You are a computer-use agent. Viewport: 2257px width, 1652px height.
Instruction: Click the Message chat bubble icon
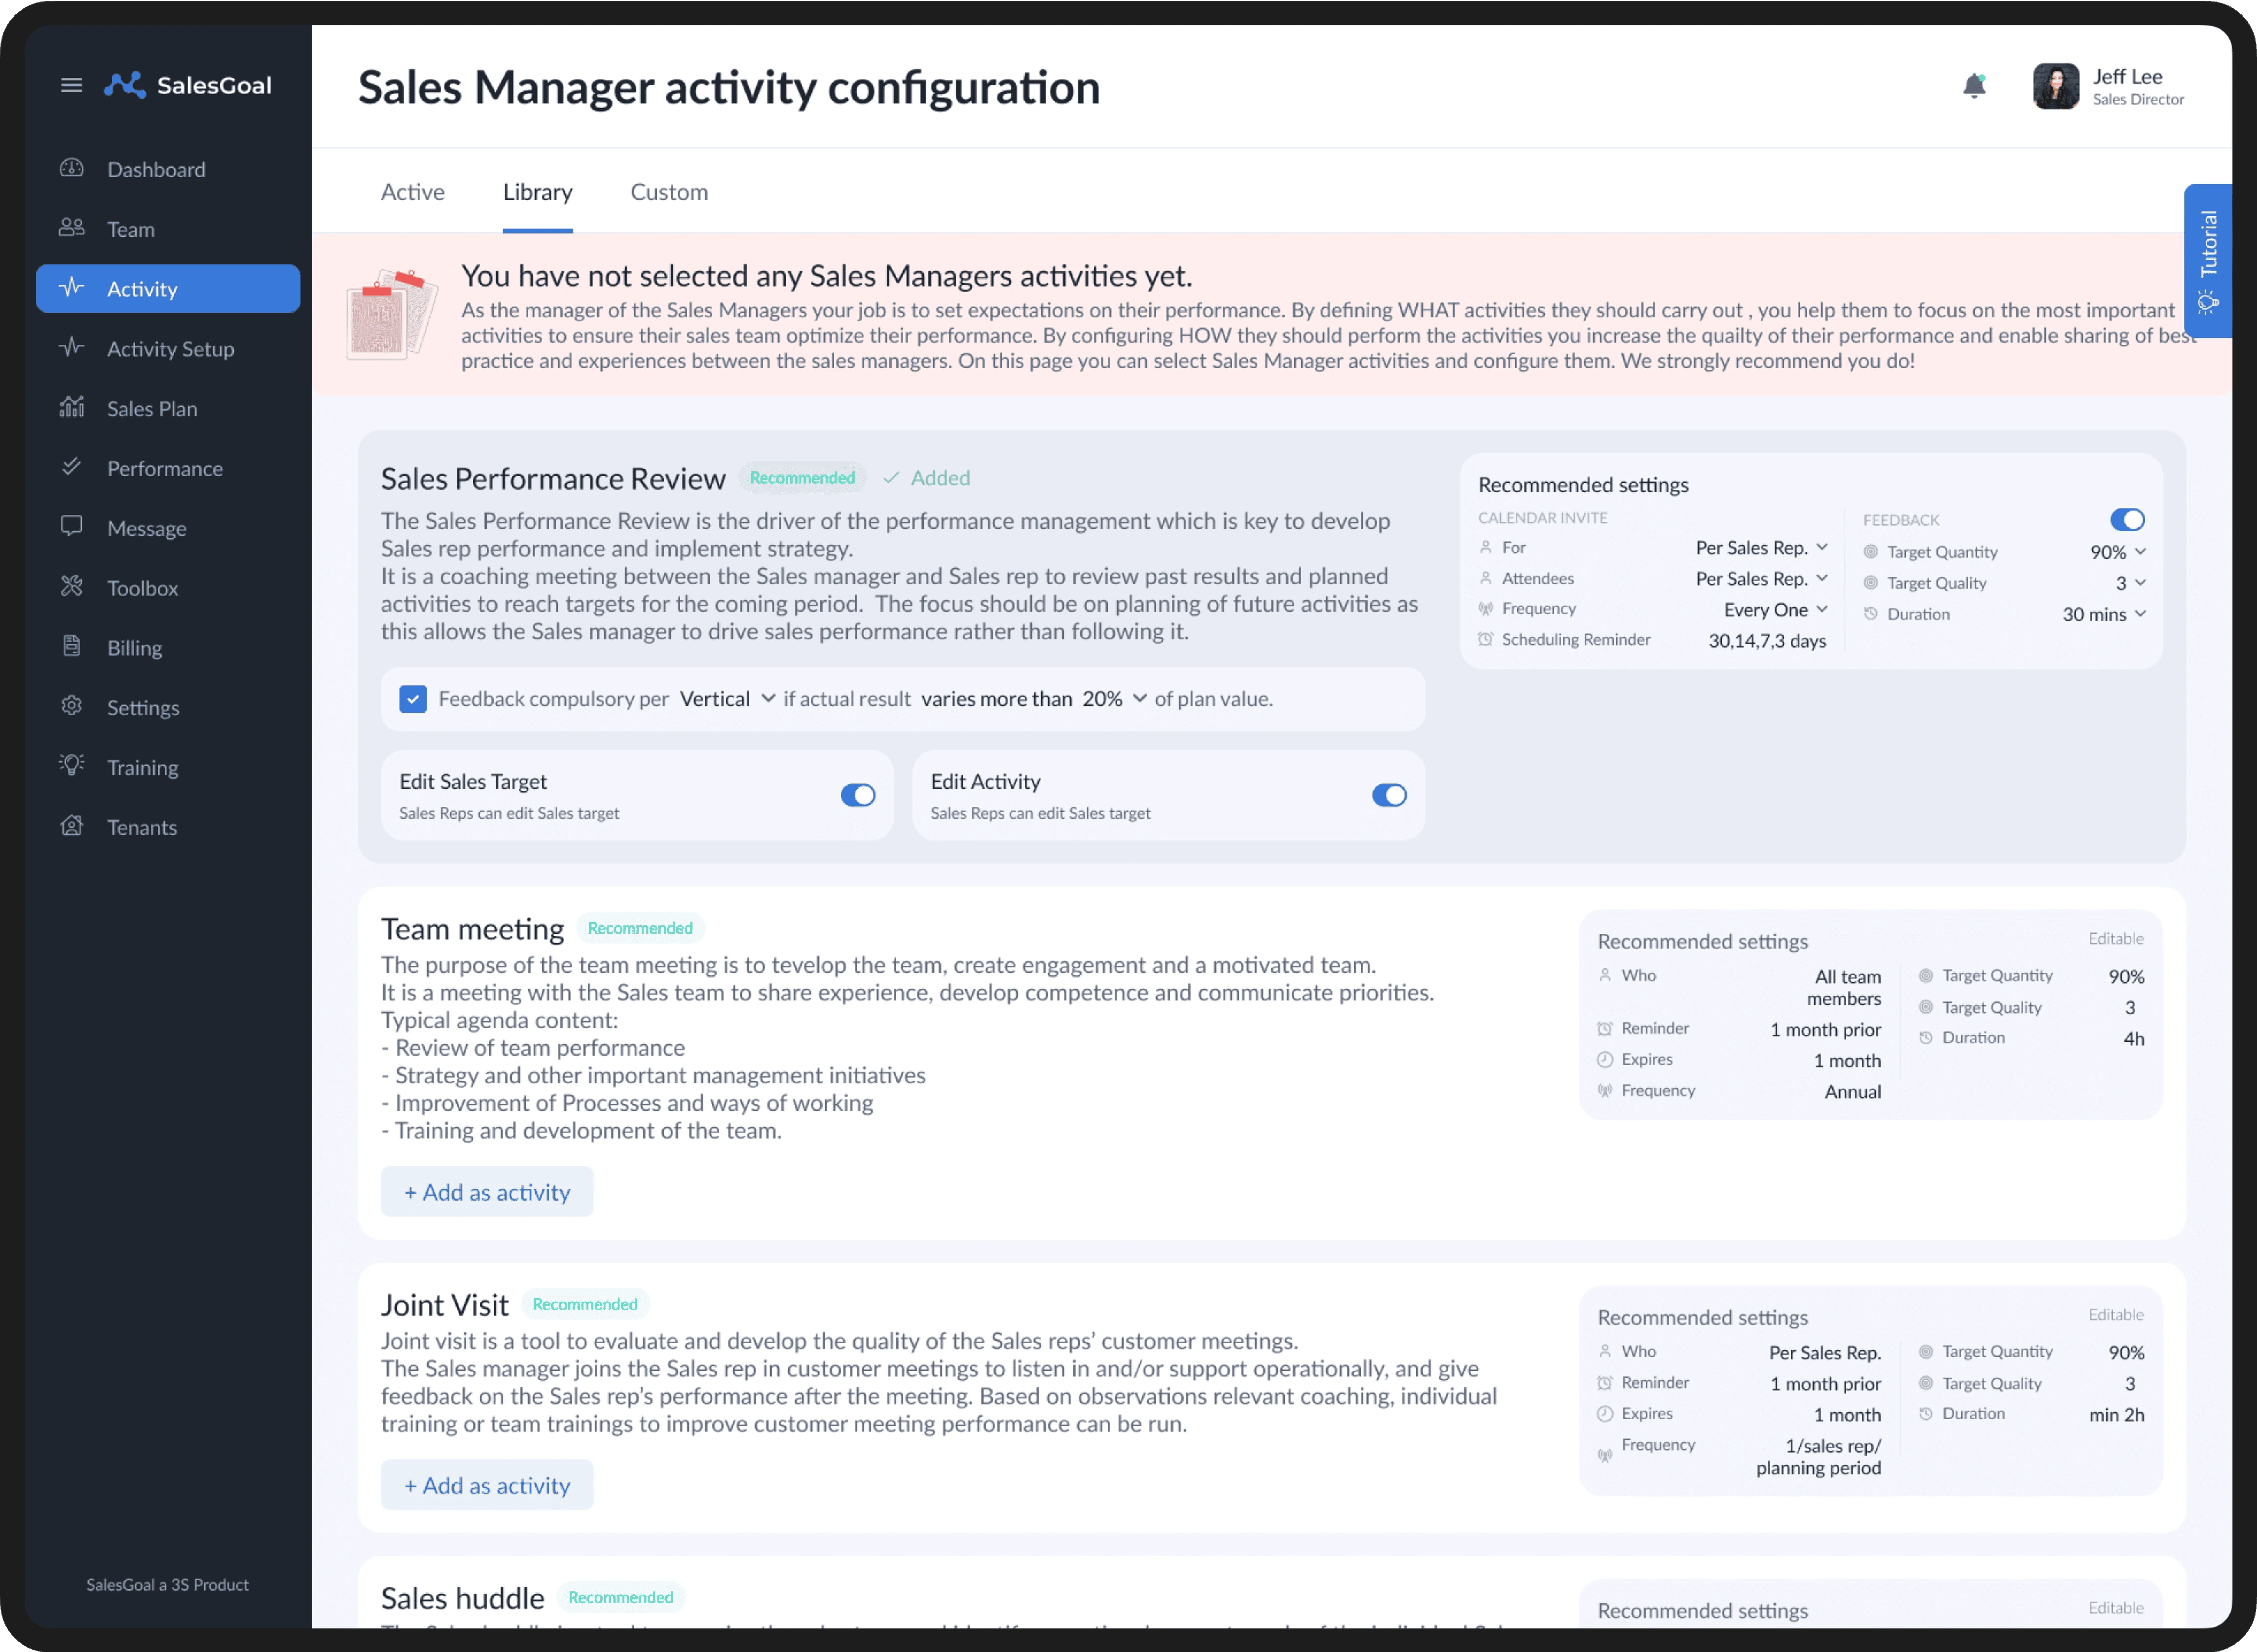pyautogui.click(x=72, y=527)
